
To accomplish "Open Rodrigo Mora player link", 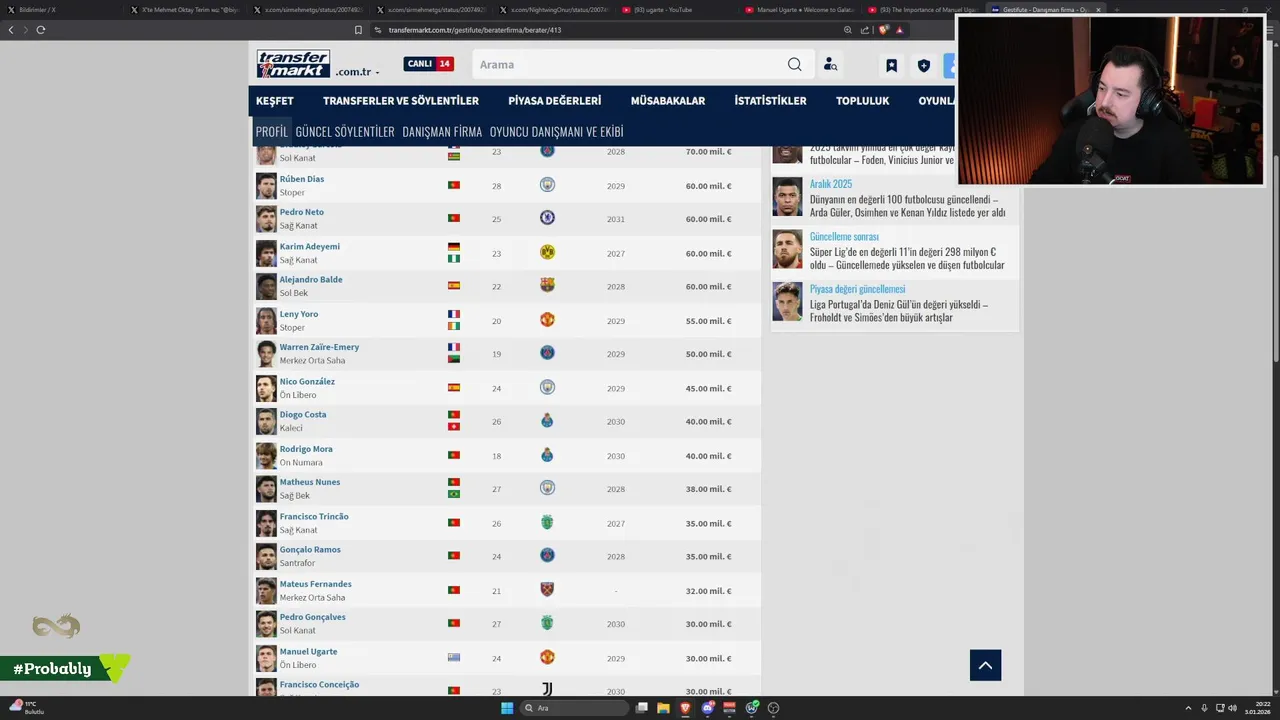I will [x=306, y=449].
